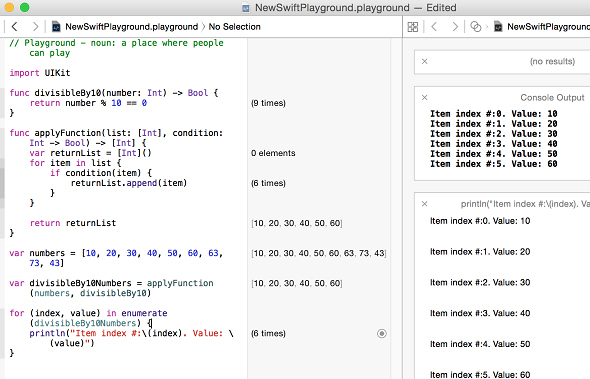Screen dimensions: 590x379
Task: Close the Console Output panel
Action: pos(424,97)
